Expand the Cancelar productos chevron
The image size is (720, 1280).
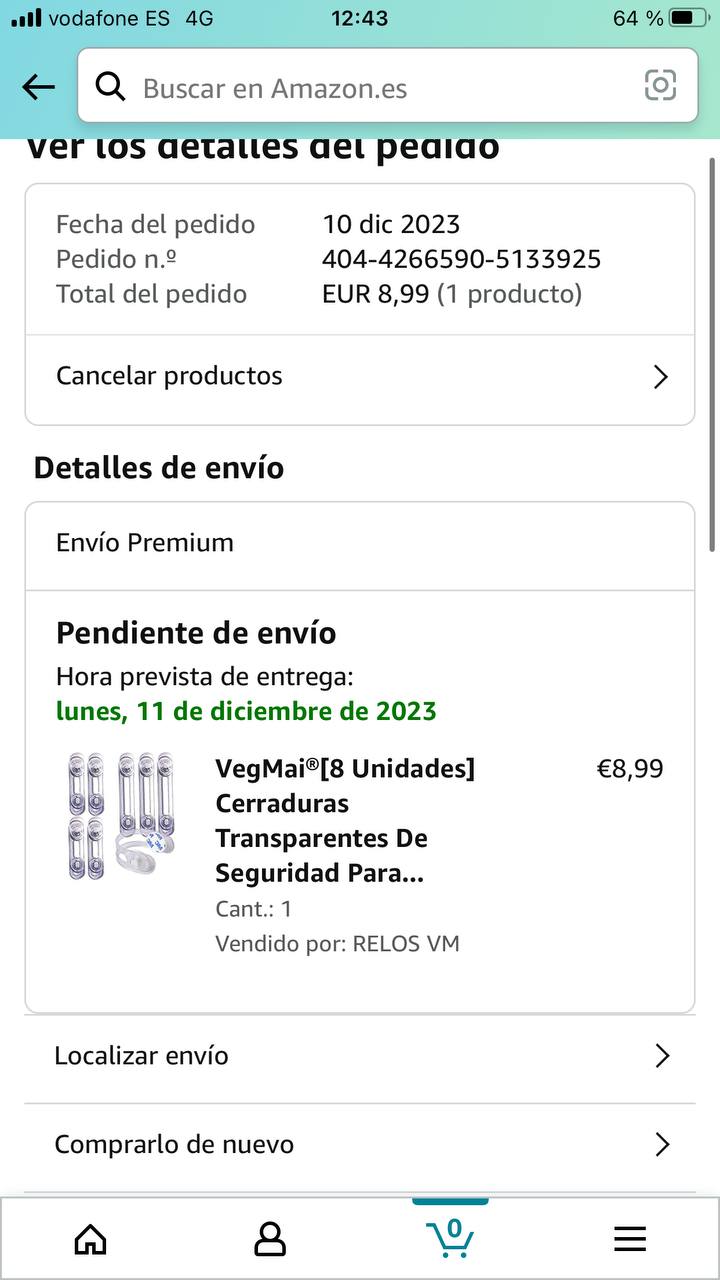pos(660,377)
